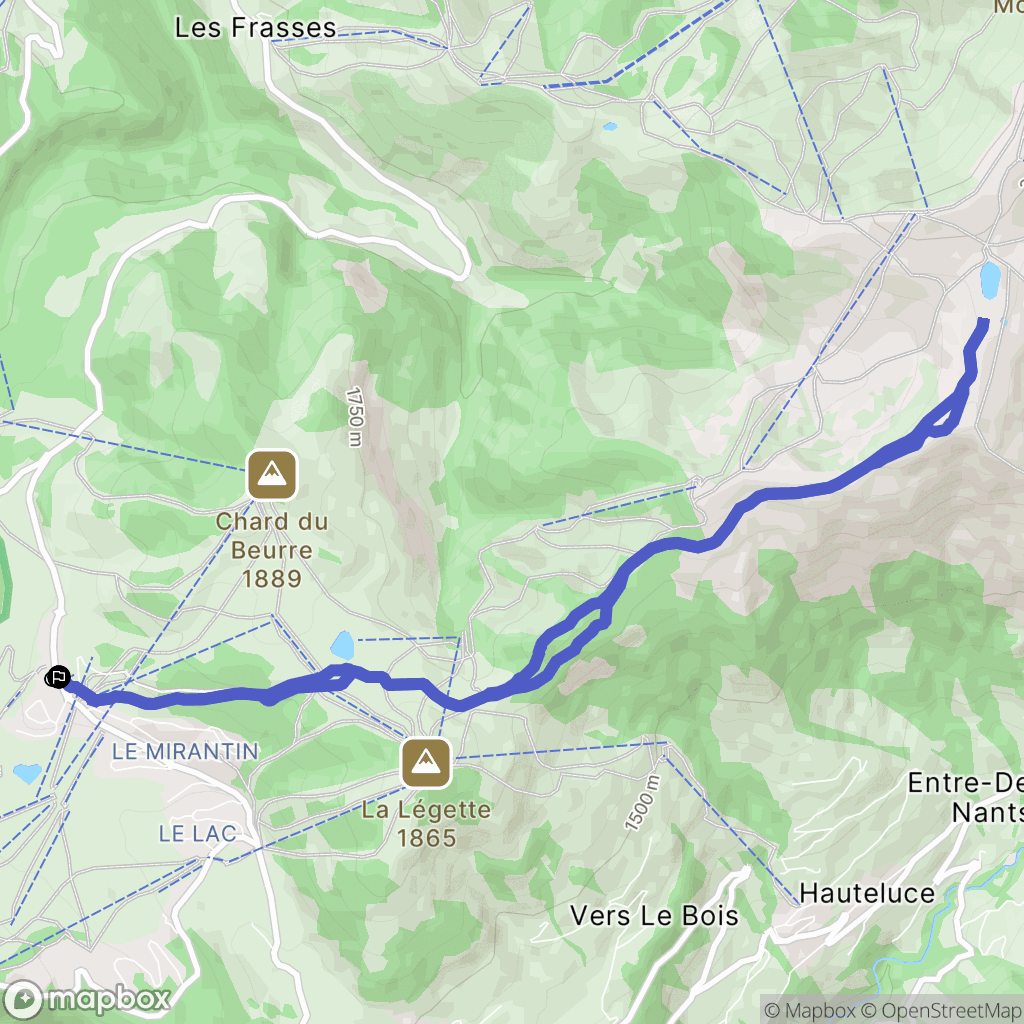
Task: Click the Vers Le Bois place label
Action: click(x=654, y=916)
